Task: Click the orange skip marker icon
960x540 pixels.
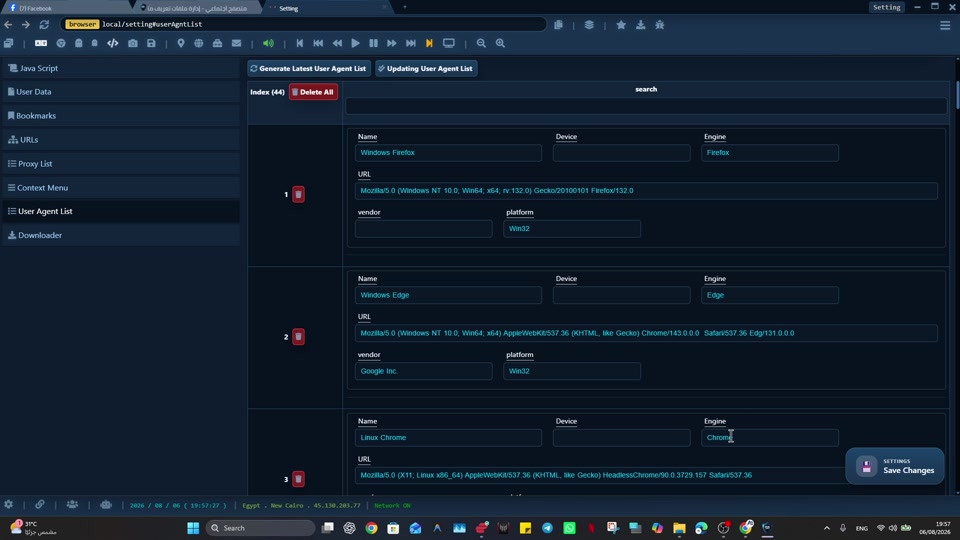Action: [429, 43]
